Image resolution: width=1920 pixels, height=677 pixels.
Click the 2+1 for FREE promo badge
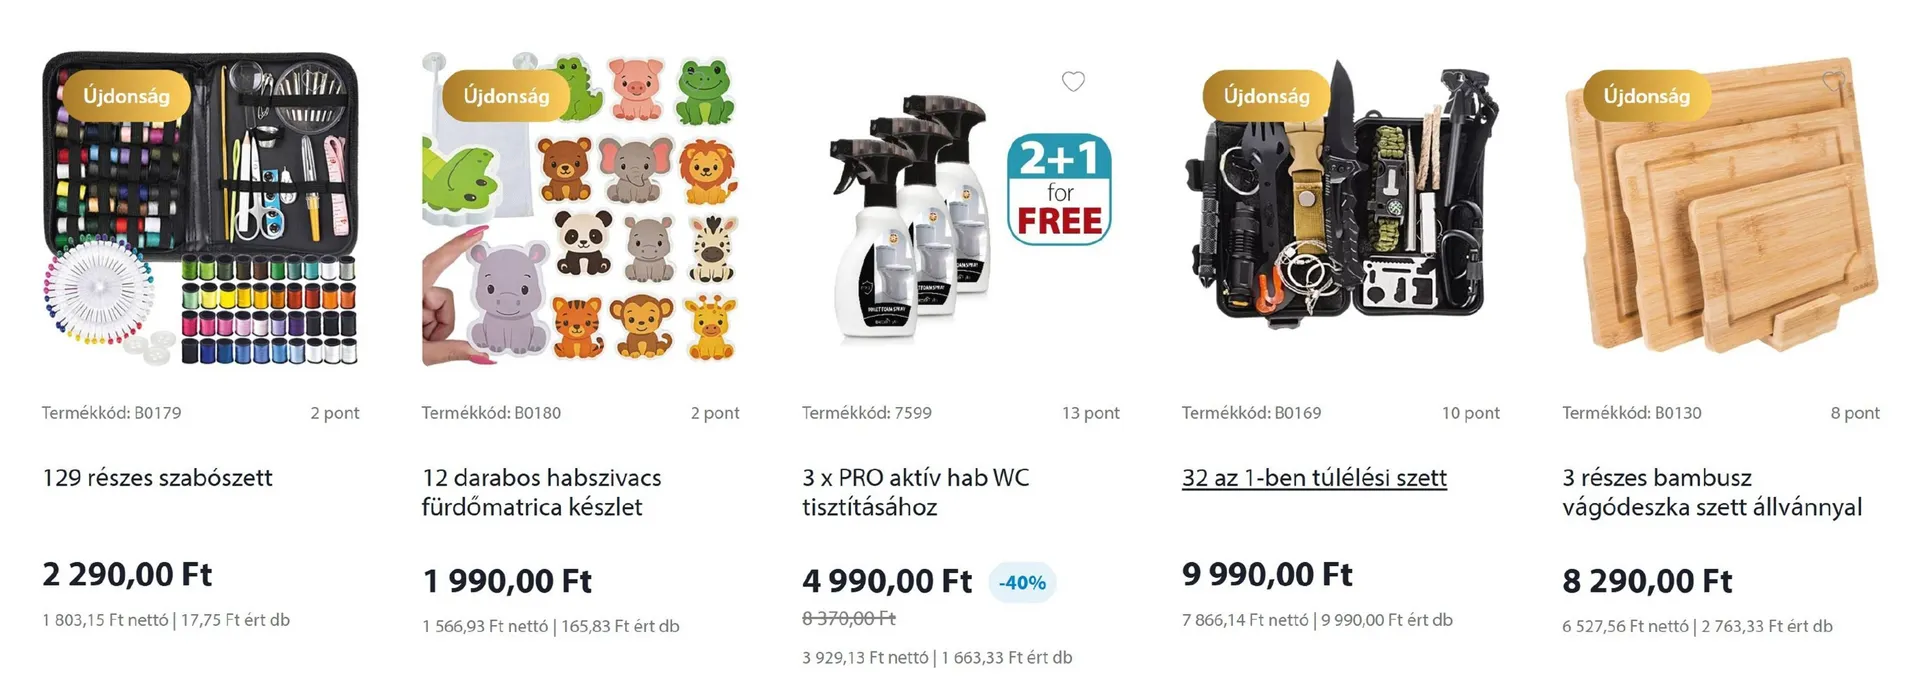[x=1059, y=189]
